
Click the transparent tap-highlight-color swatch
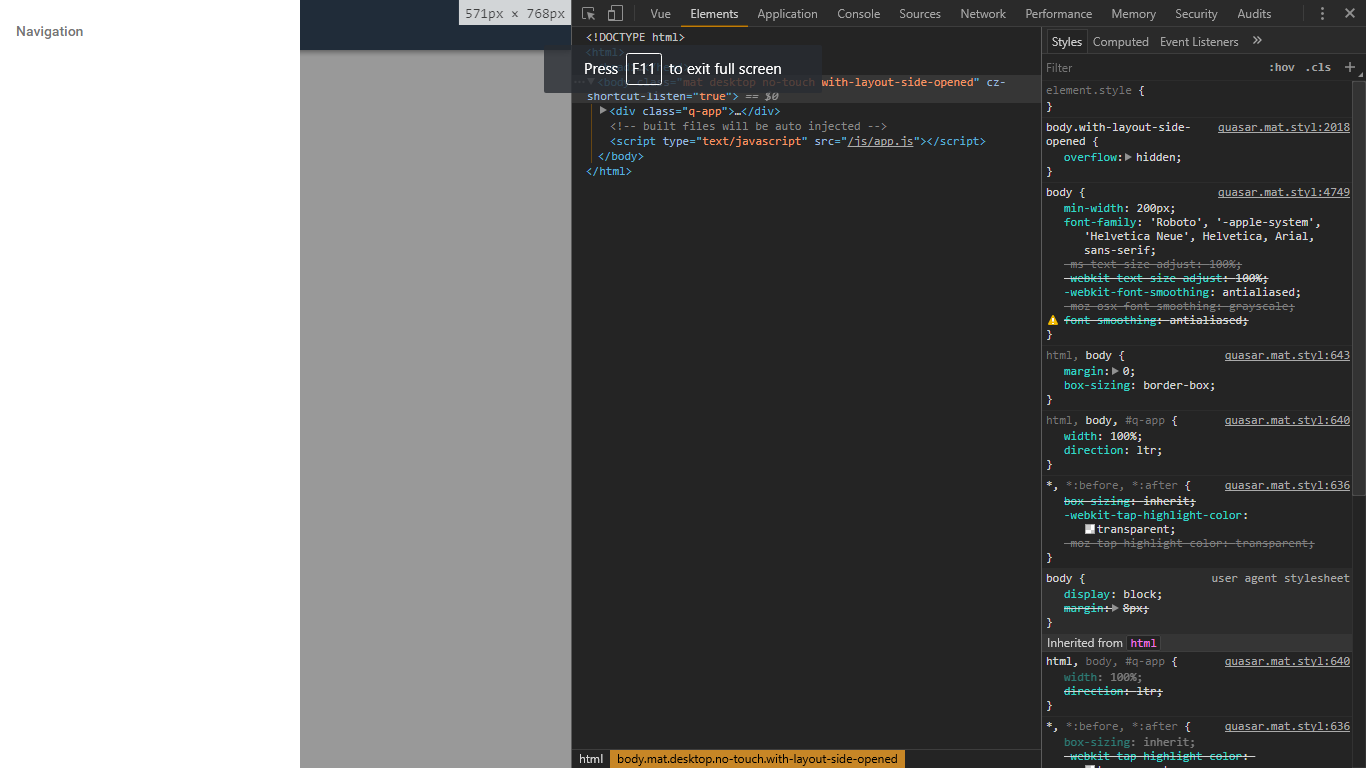pyautogui.click(x=1089, y=529)
